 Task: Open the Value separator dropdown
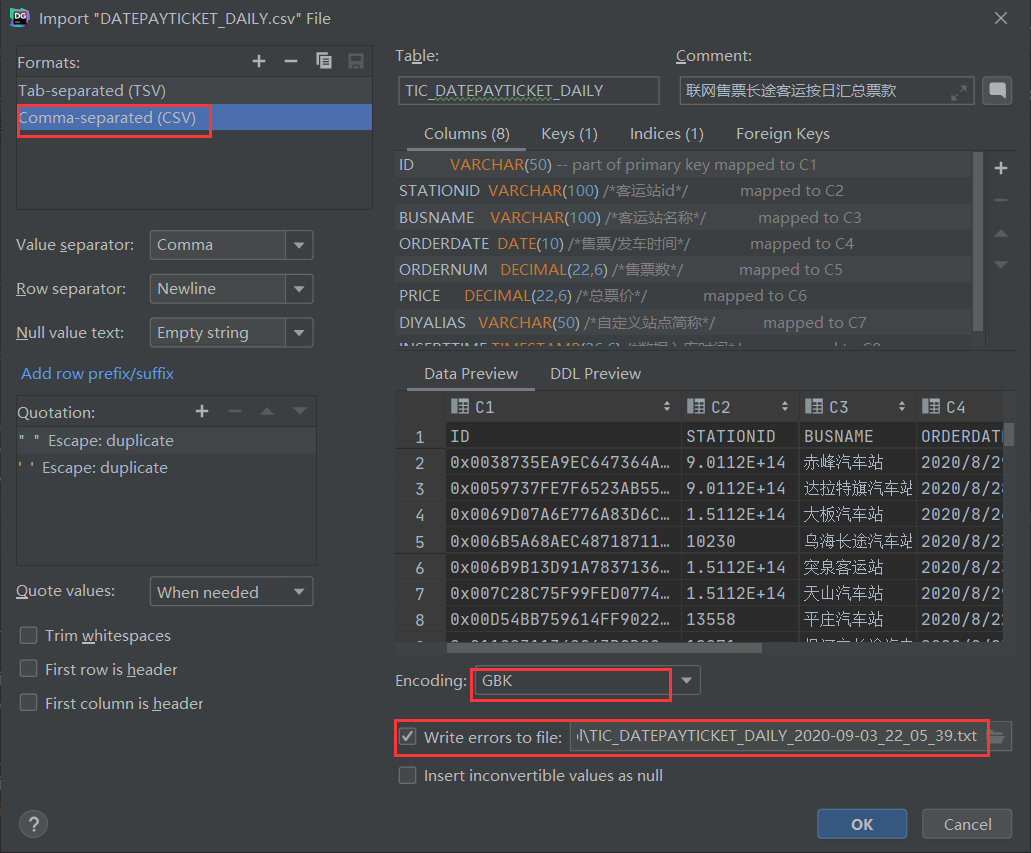[x=299, y=244]
